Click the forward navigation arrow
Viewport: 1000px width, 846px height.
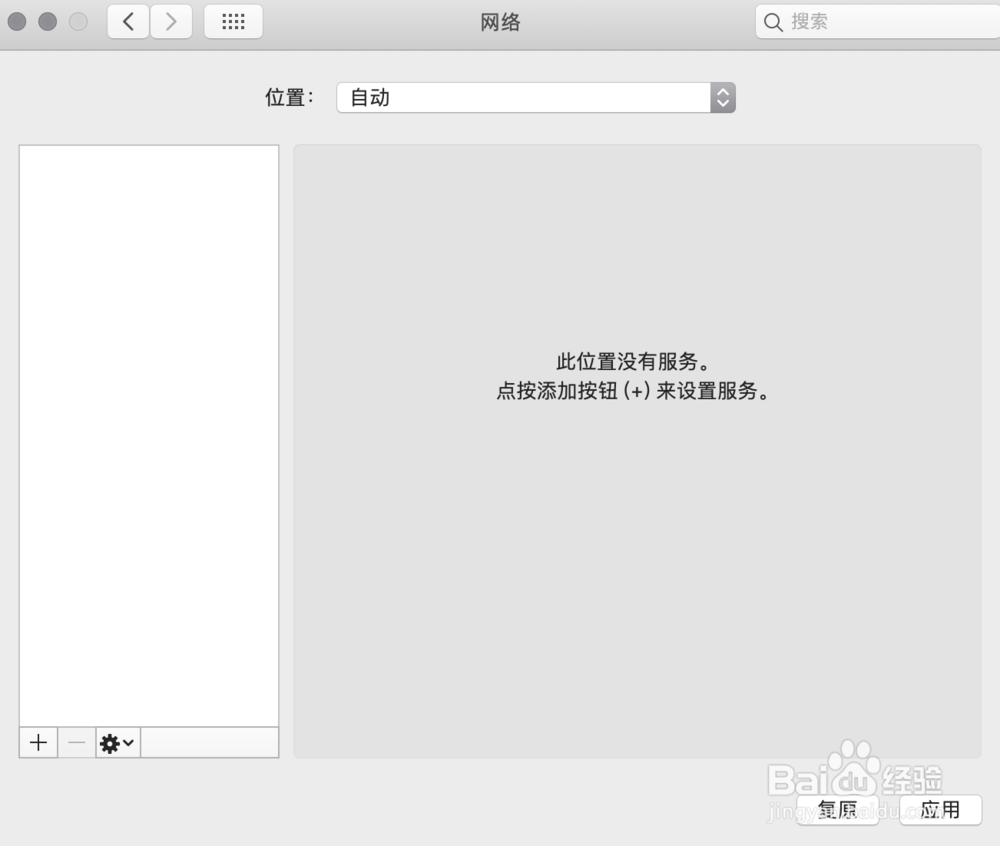[170, 21]
